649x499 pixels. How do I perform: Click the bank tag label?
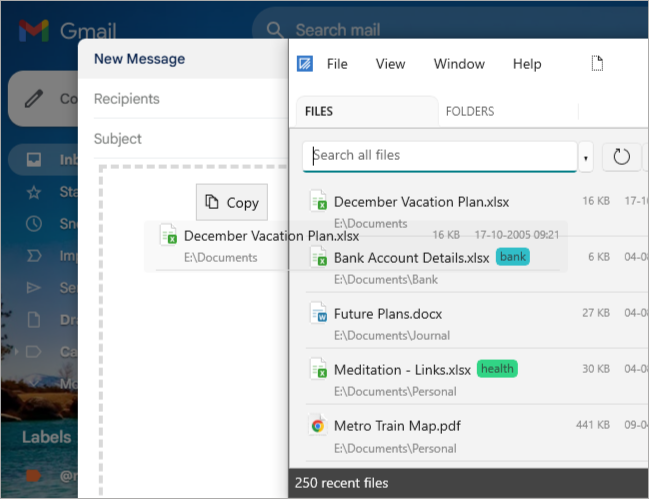[x=513, y=257]
